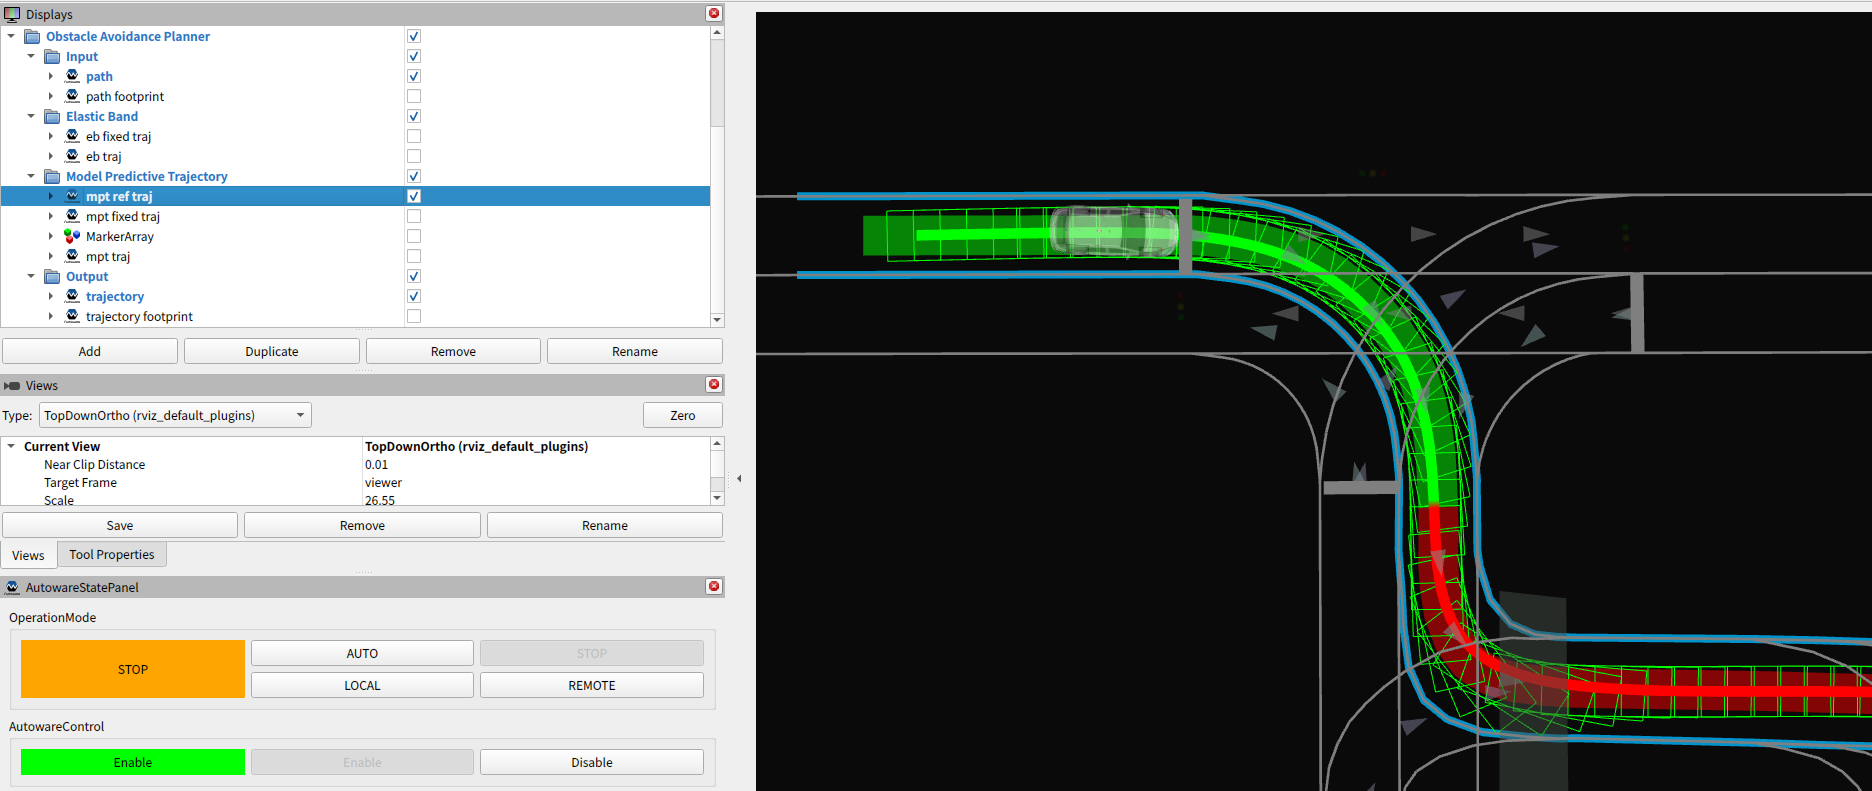
Task: Close the Displays panel
Action: 714,13
